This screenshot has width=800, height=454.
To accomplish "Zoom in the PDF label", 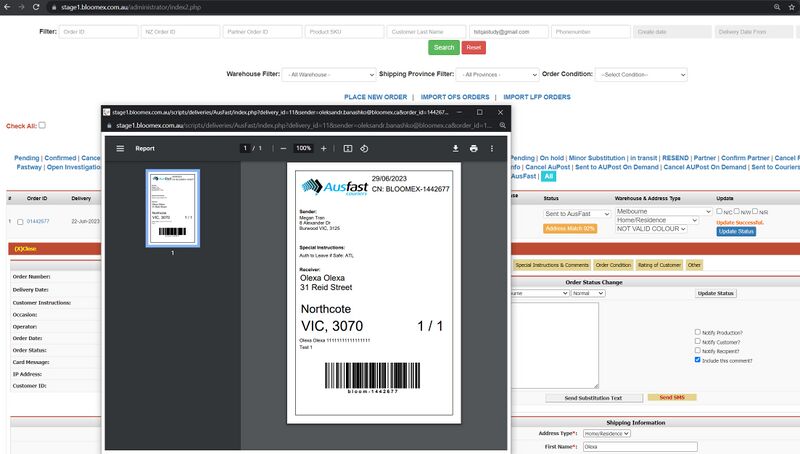I will [323, 148].
